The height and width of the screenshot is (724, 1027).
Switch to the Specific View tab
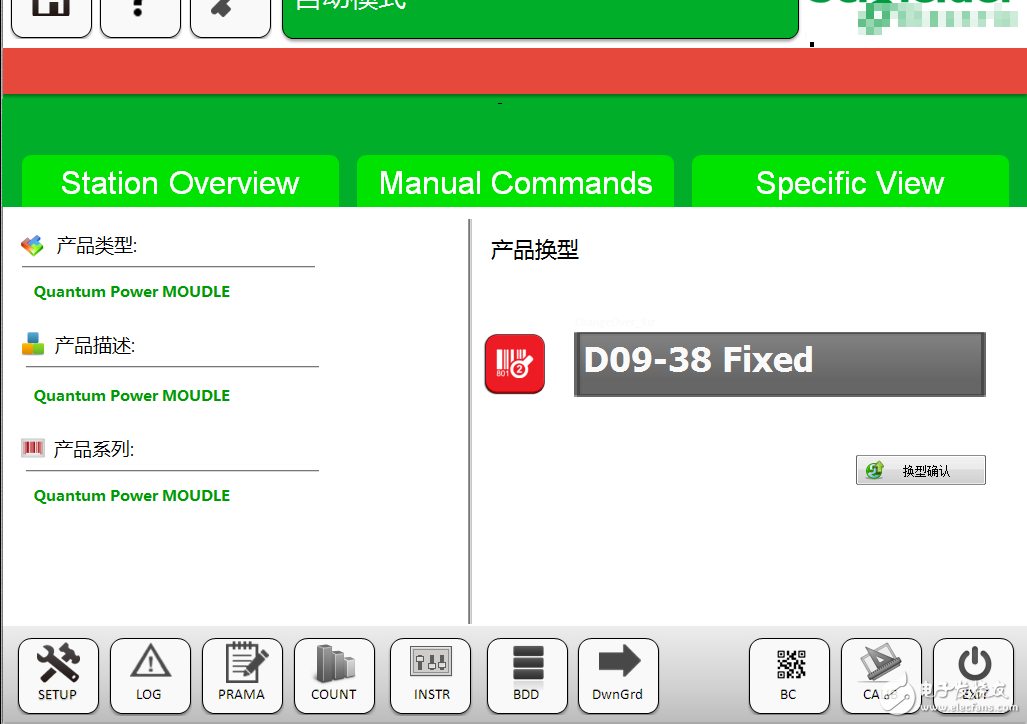pos(850,182)
